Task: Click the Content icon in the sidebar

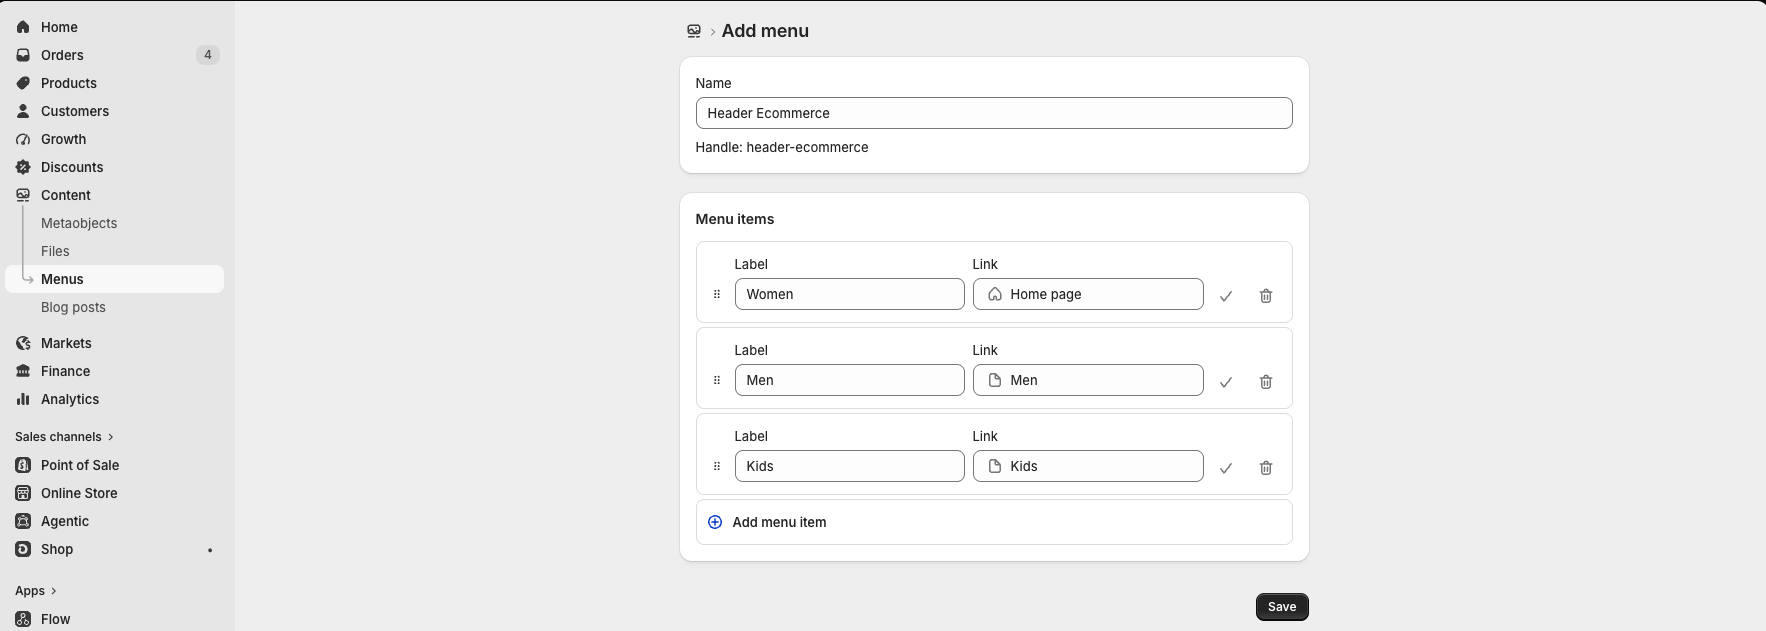Action: click(x=23, y=195)
